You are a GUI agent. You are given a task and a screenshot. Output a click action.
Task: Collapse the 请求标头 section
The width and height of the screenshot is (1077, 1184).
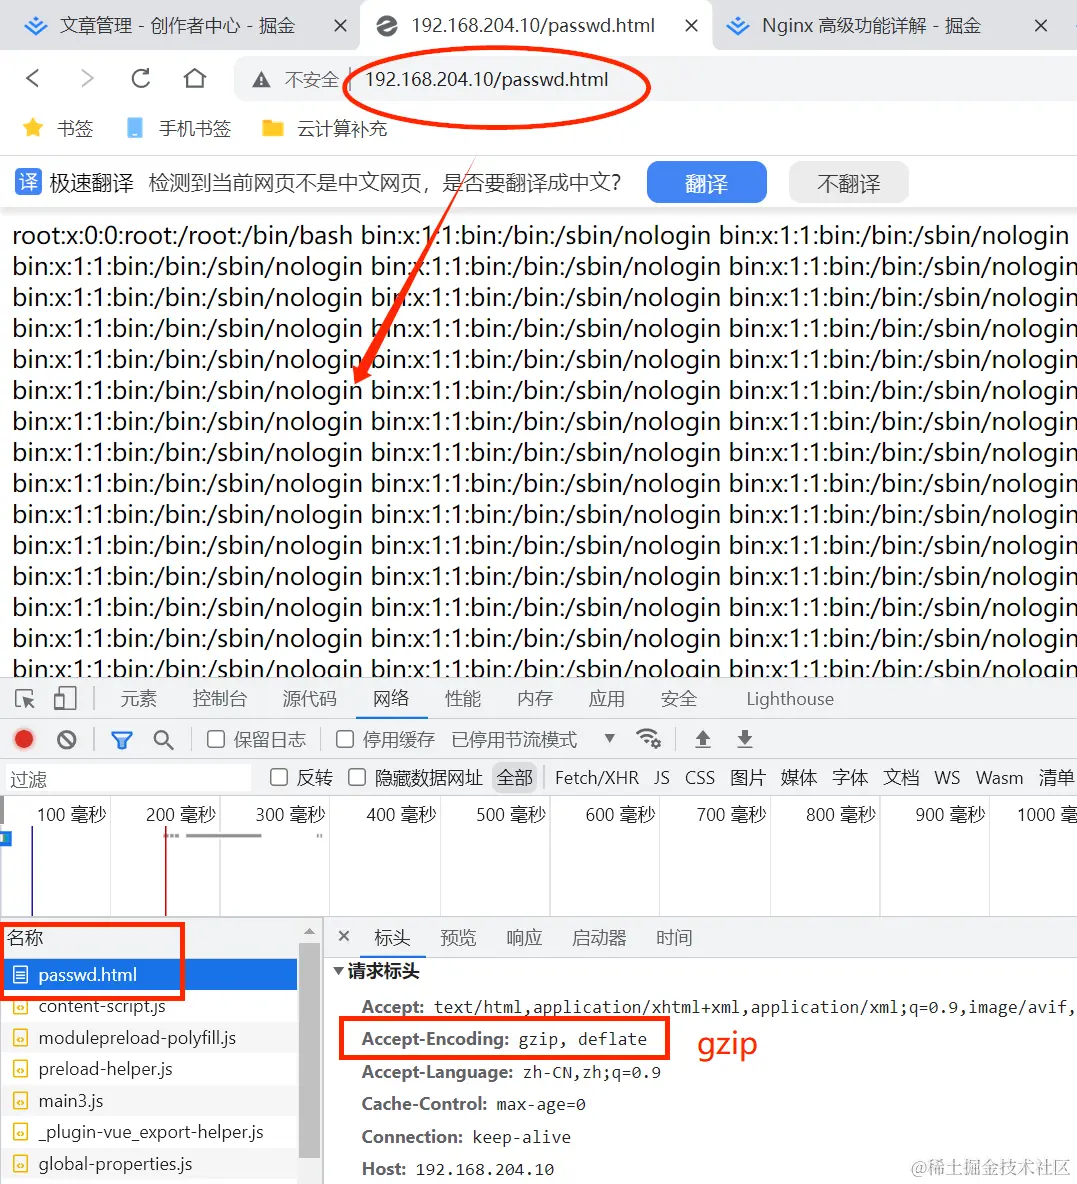[339, 970]
